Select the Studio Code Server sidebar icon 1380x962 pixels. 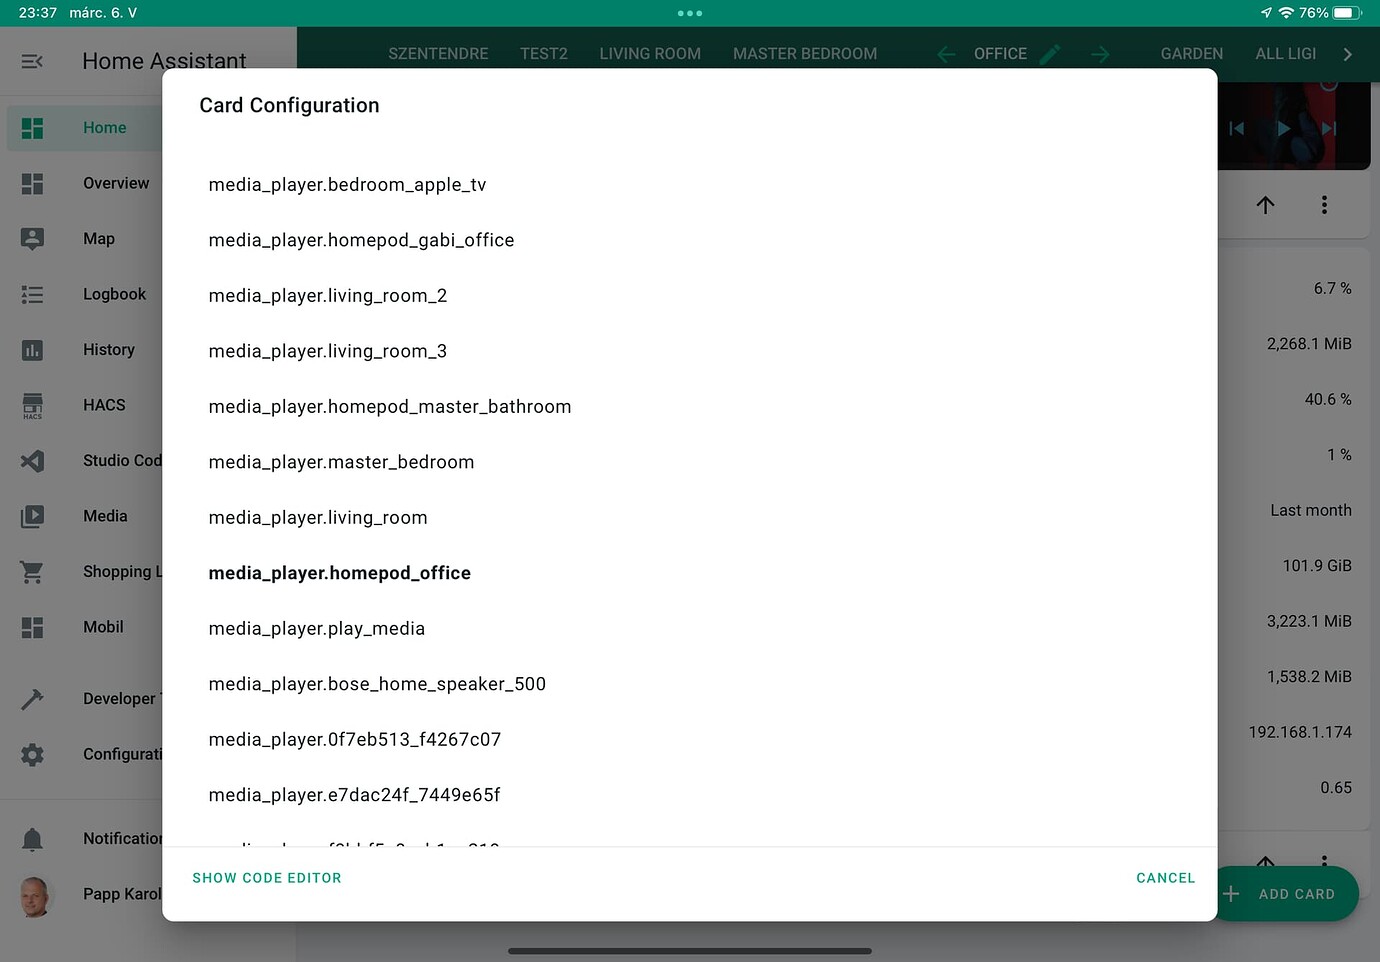(32, 461)
